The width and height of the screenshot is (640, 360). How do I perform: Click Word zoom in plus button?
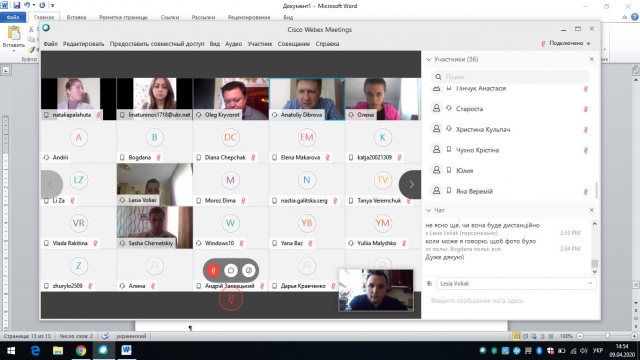coord(634,336)
